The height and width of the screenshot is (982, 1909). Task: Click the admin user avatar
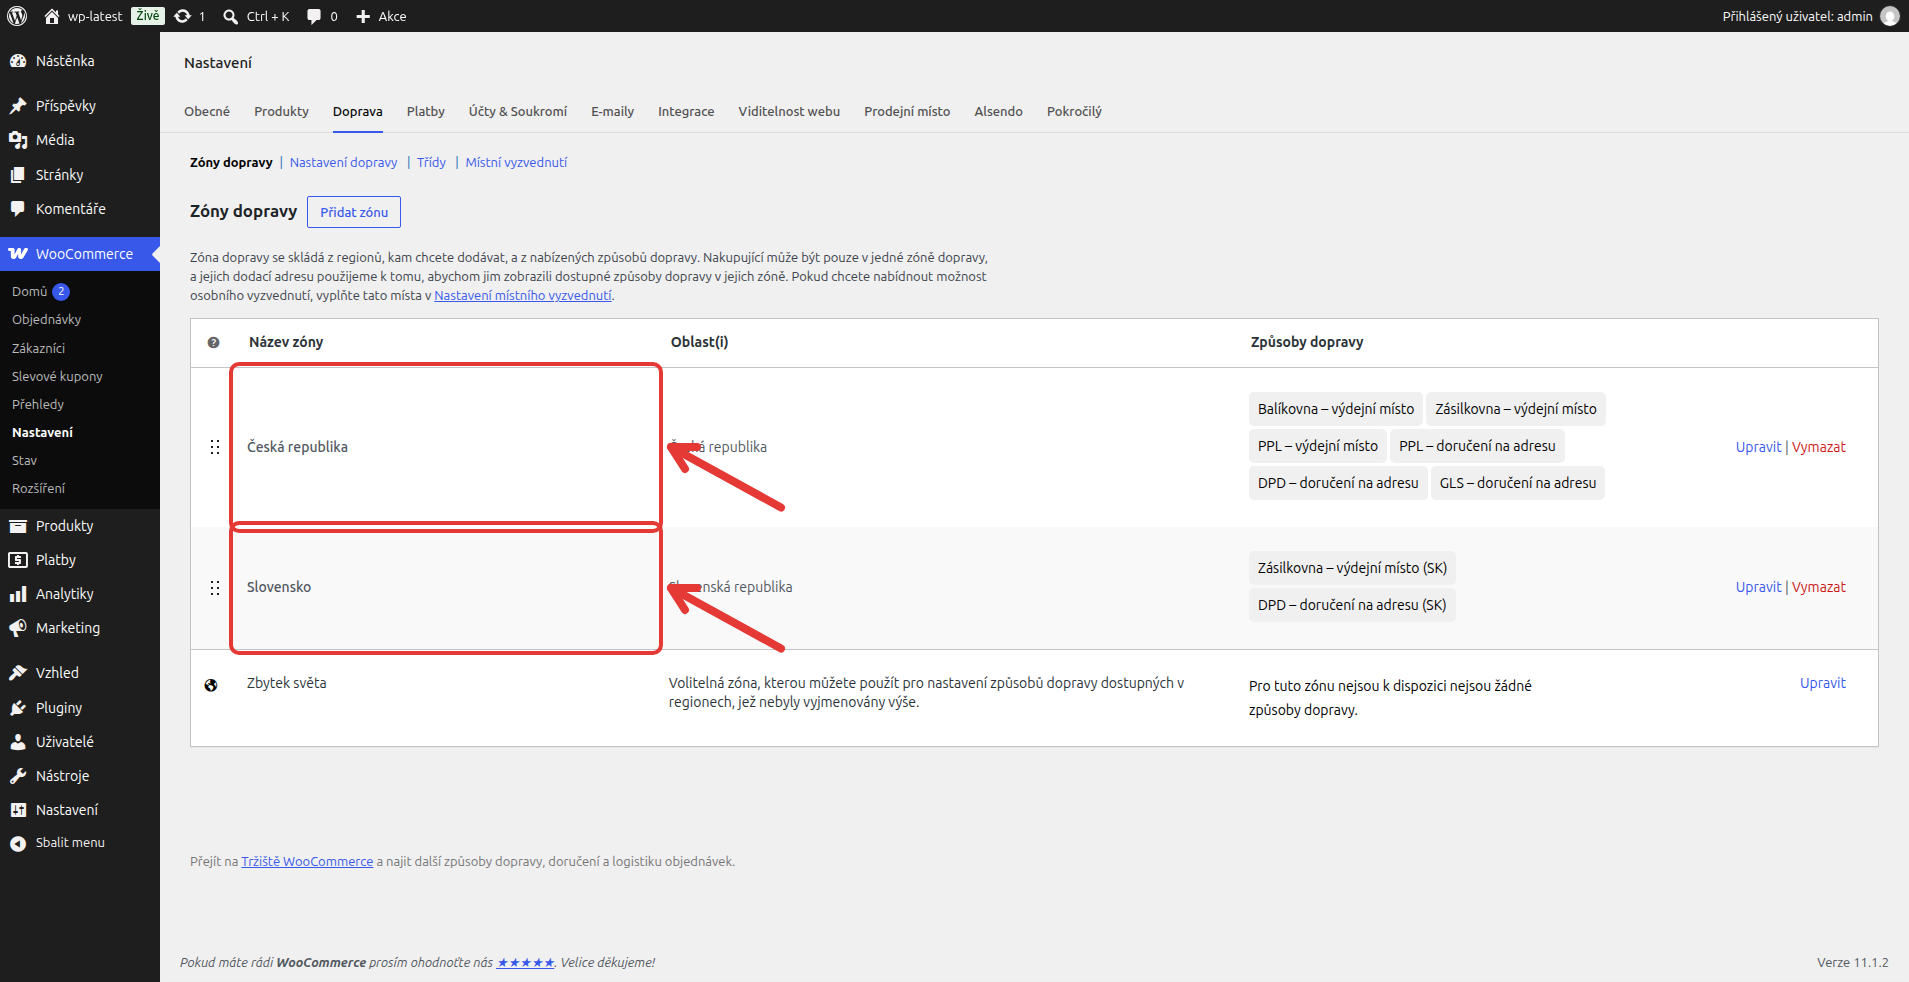point(1890,16)
